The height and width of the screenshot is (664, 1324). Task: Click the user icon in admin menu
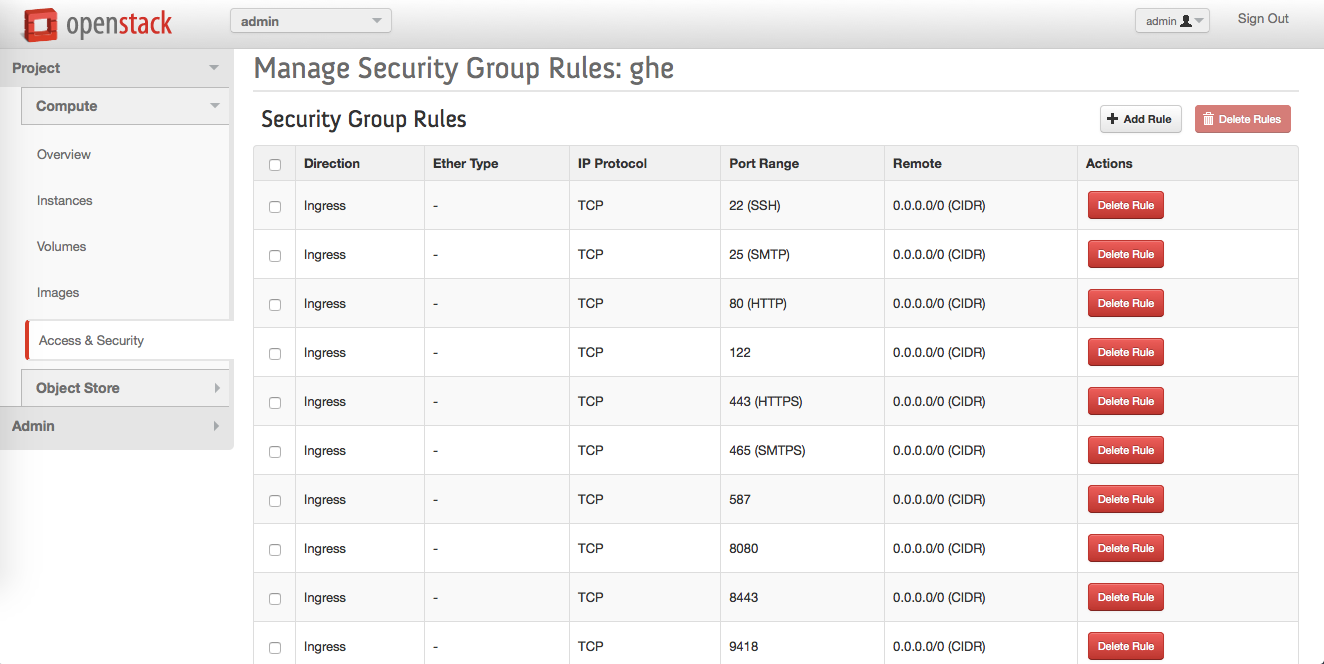point(1185,21)
